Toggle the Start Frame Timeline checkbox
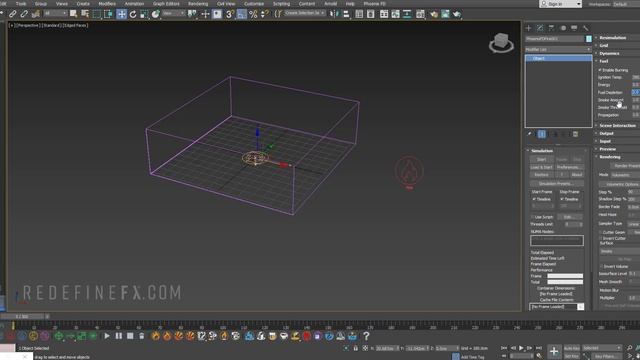 tap(534, 199)
